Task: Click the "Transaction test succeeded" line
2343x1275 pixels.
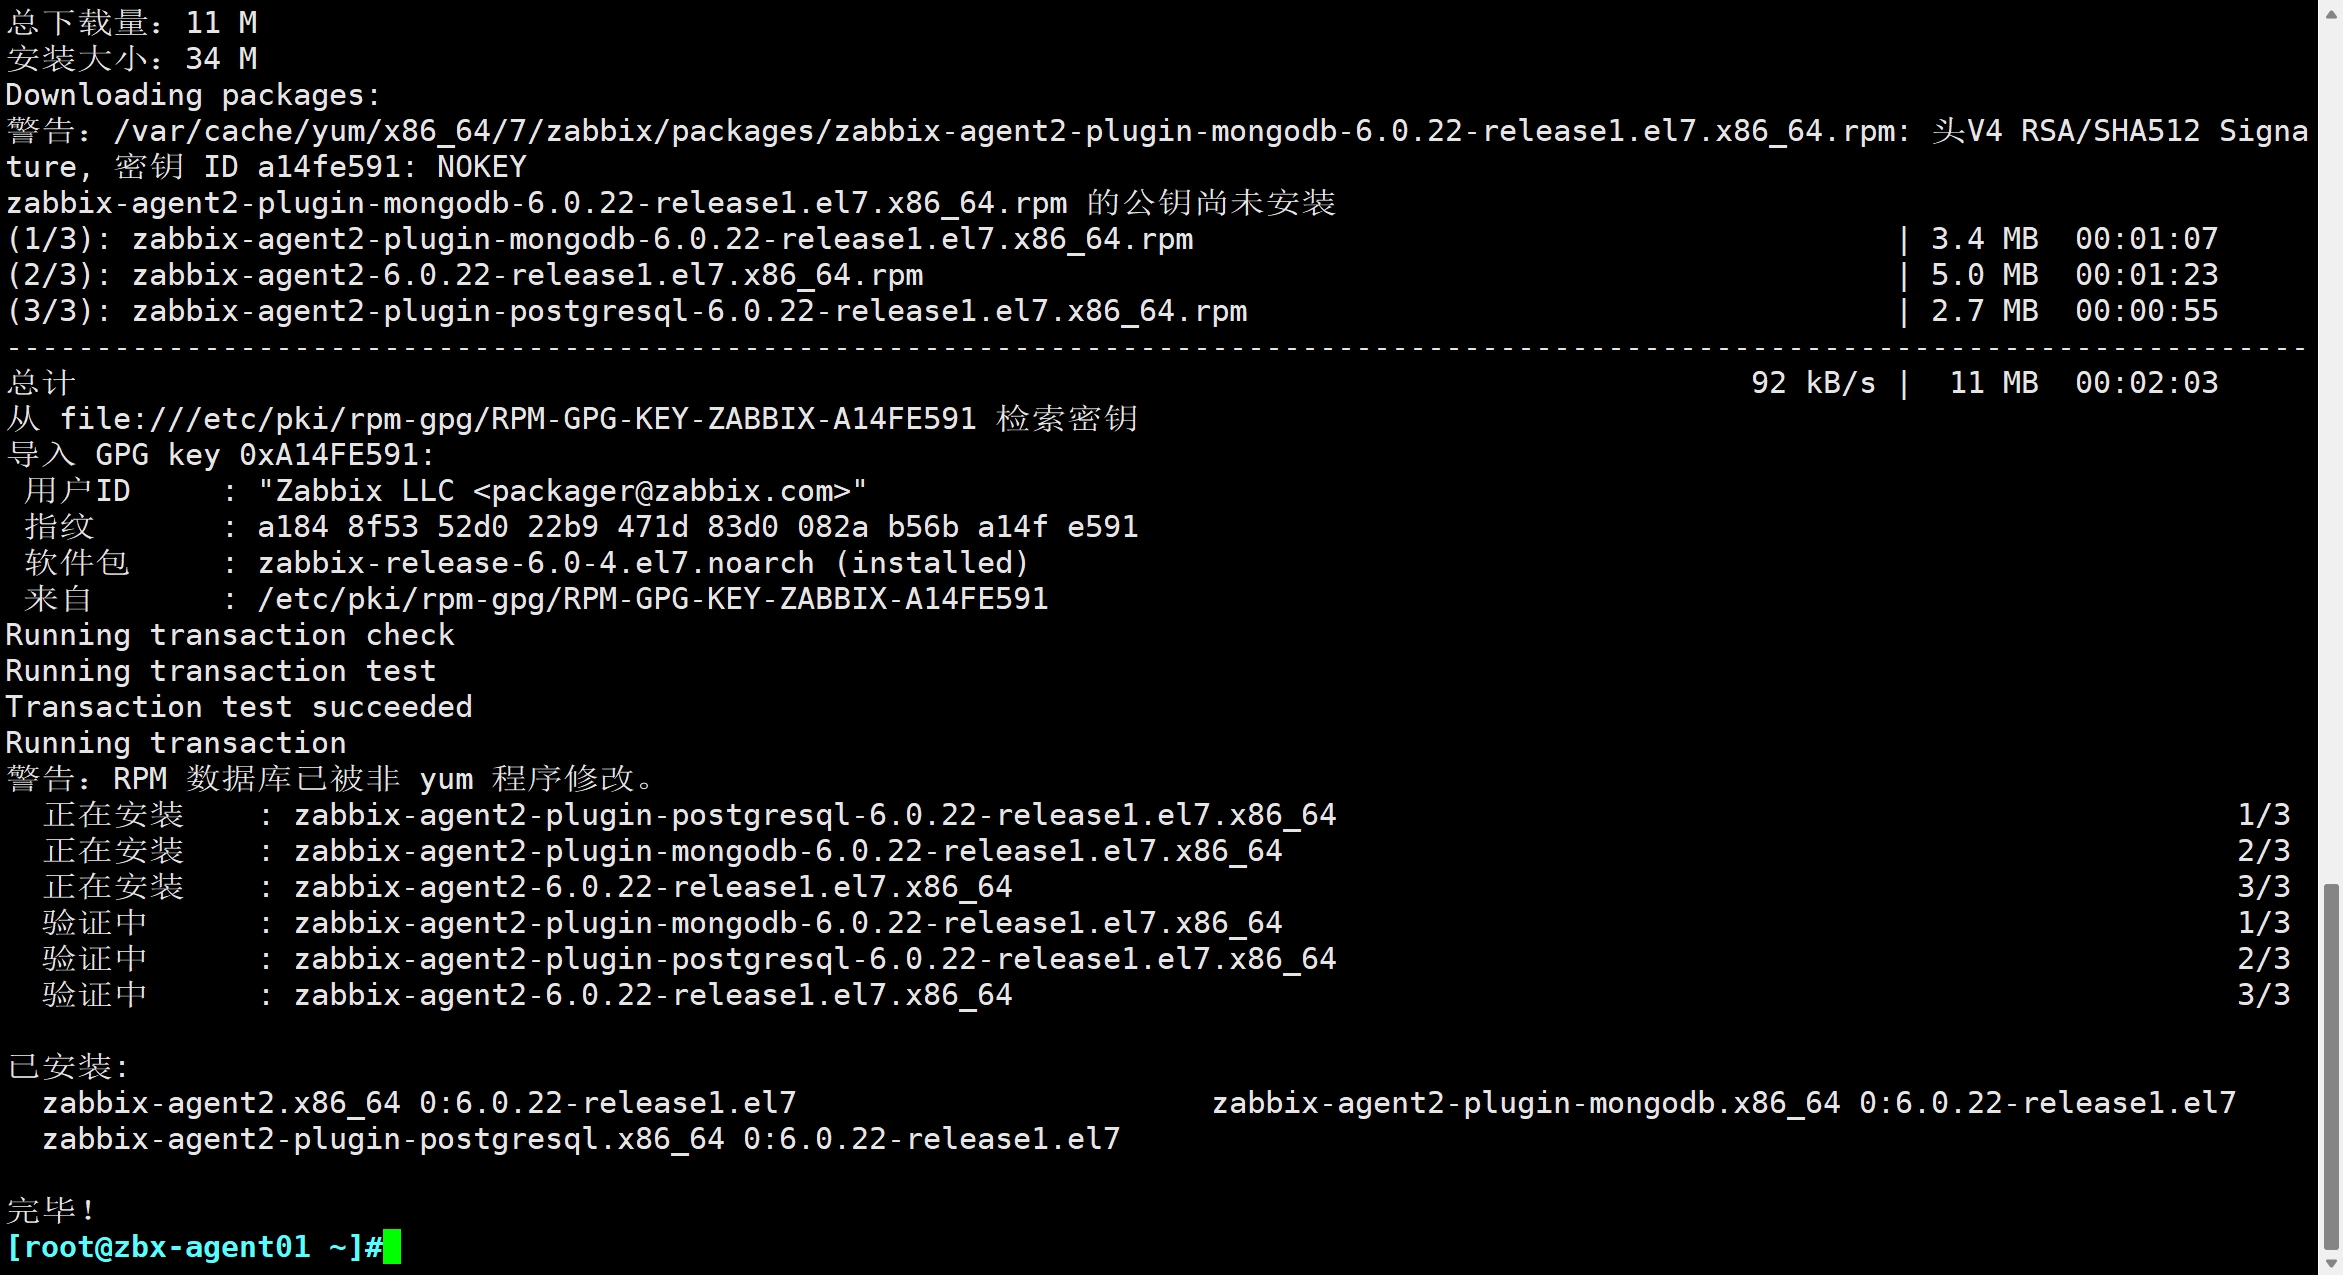Action: coord(239,707)
